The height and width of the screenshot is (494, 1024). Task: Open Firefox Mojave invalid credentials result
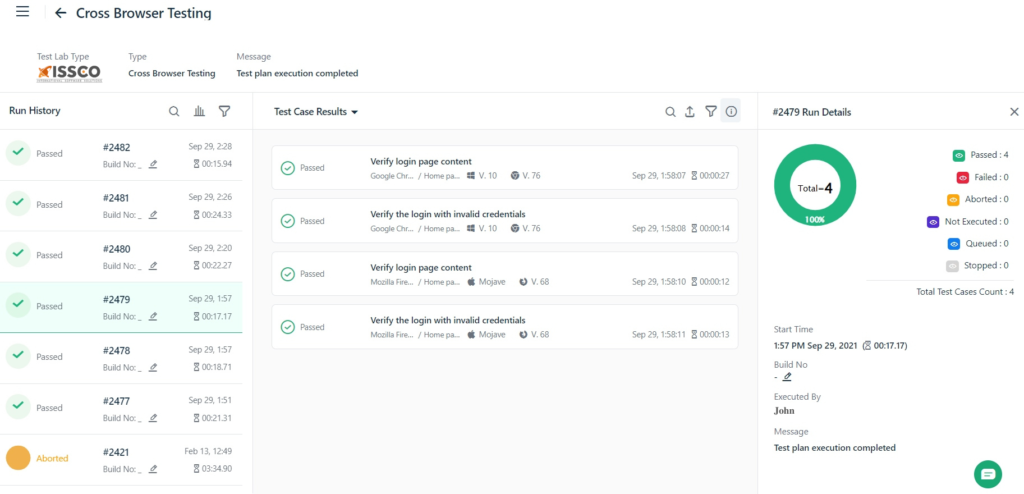[x=505, y=327]
